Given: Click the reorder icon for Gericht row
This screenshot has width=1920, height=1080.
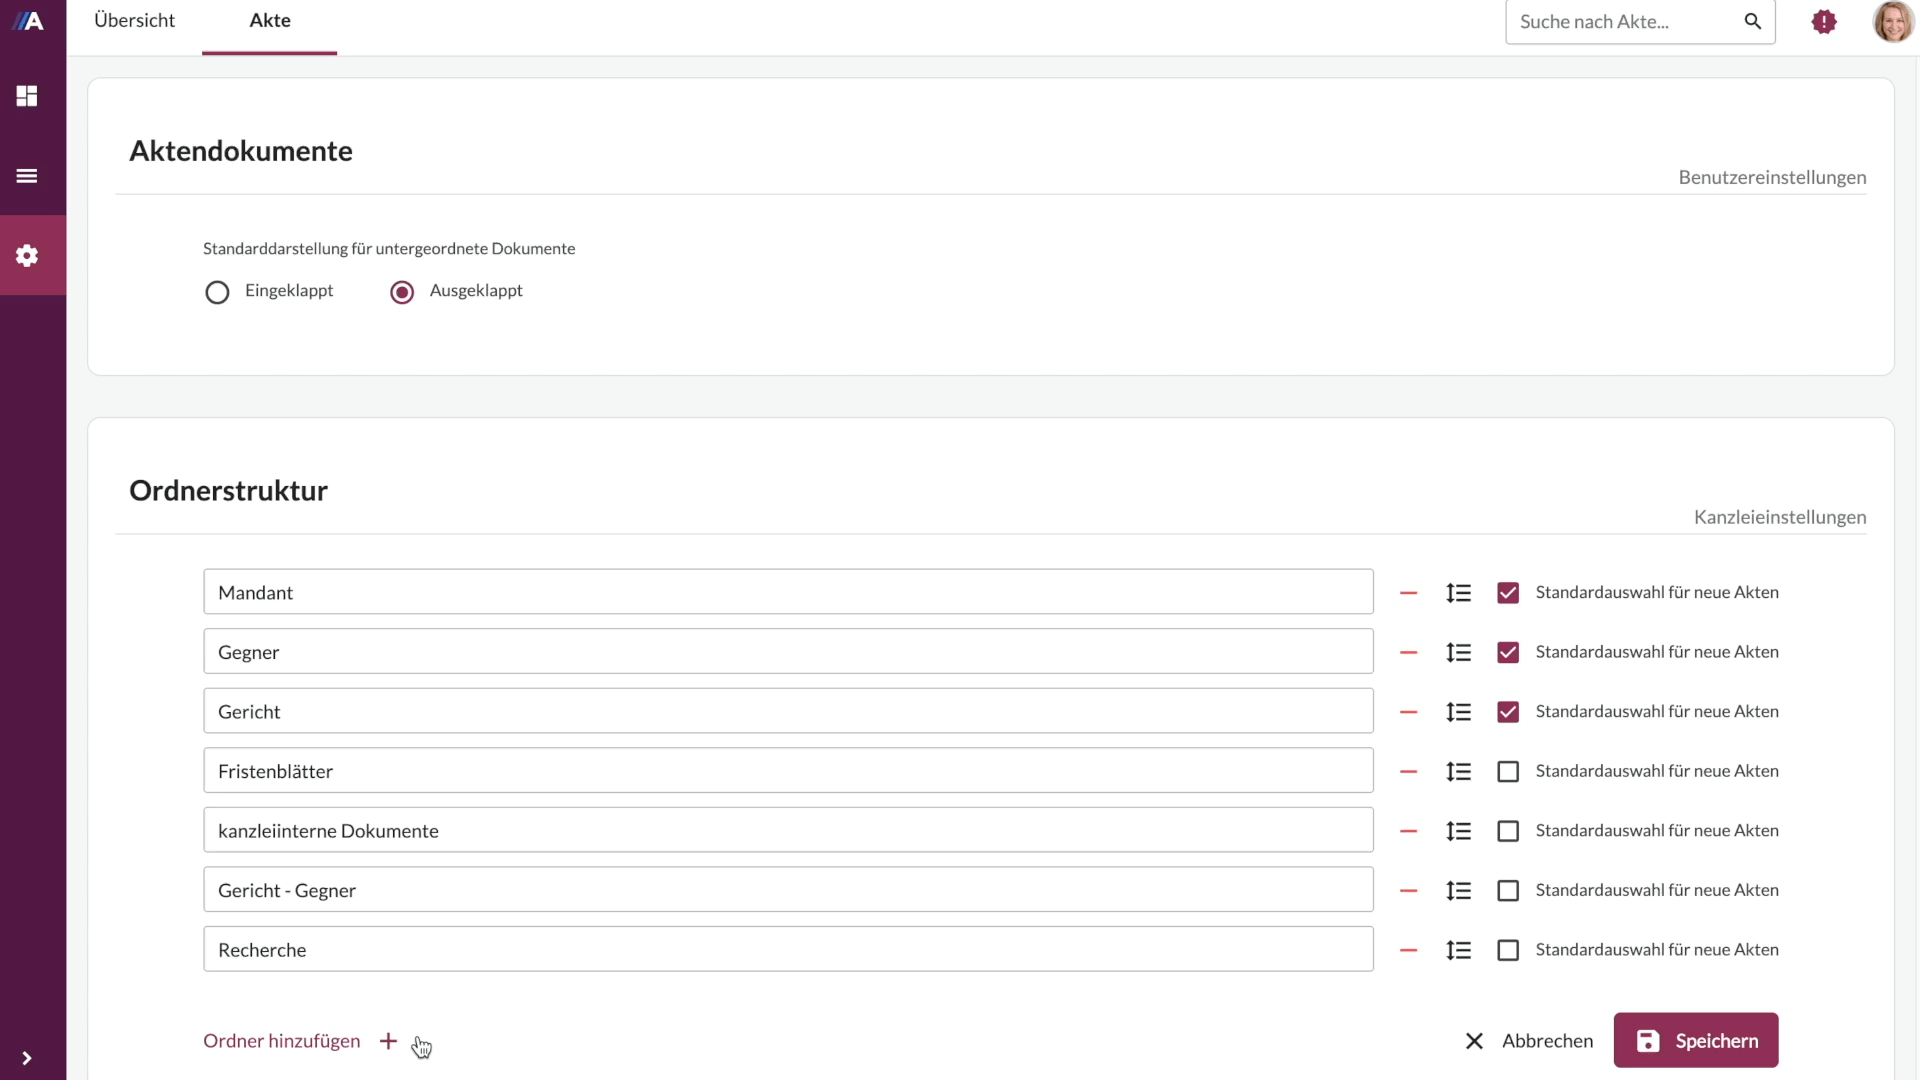Looking at the screenshot, I should coord(1458,712).
